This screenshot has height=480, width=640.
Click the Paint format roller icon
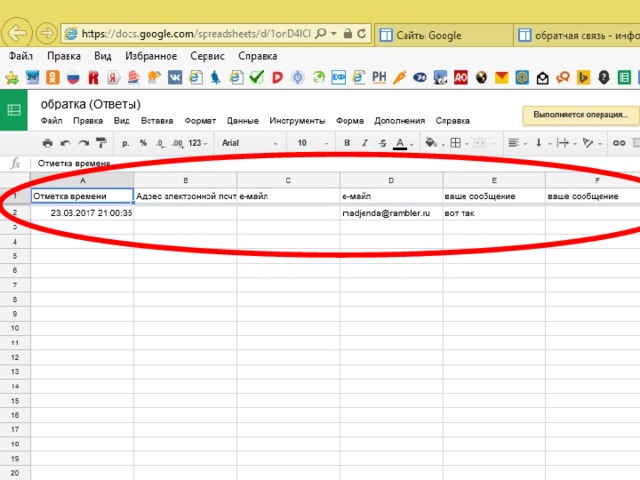pyautogui.click(x=101, y=144)
